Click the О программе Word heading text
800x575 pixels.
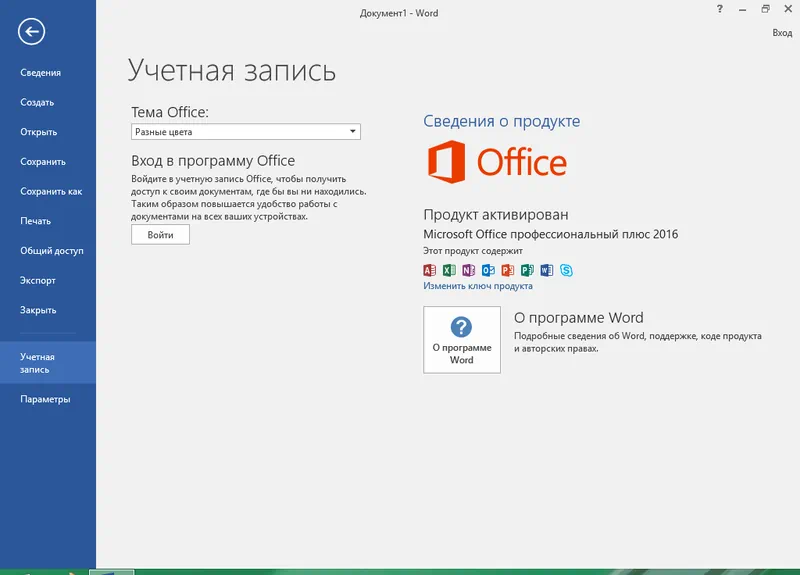pos(579,317)
